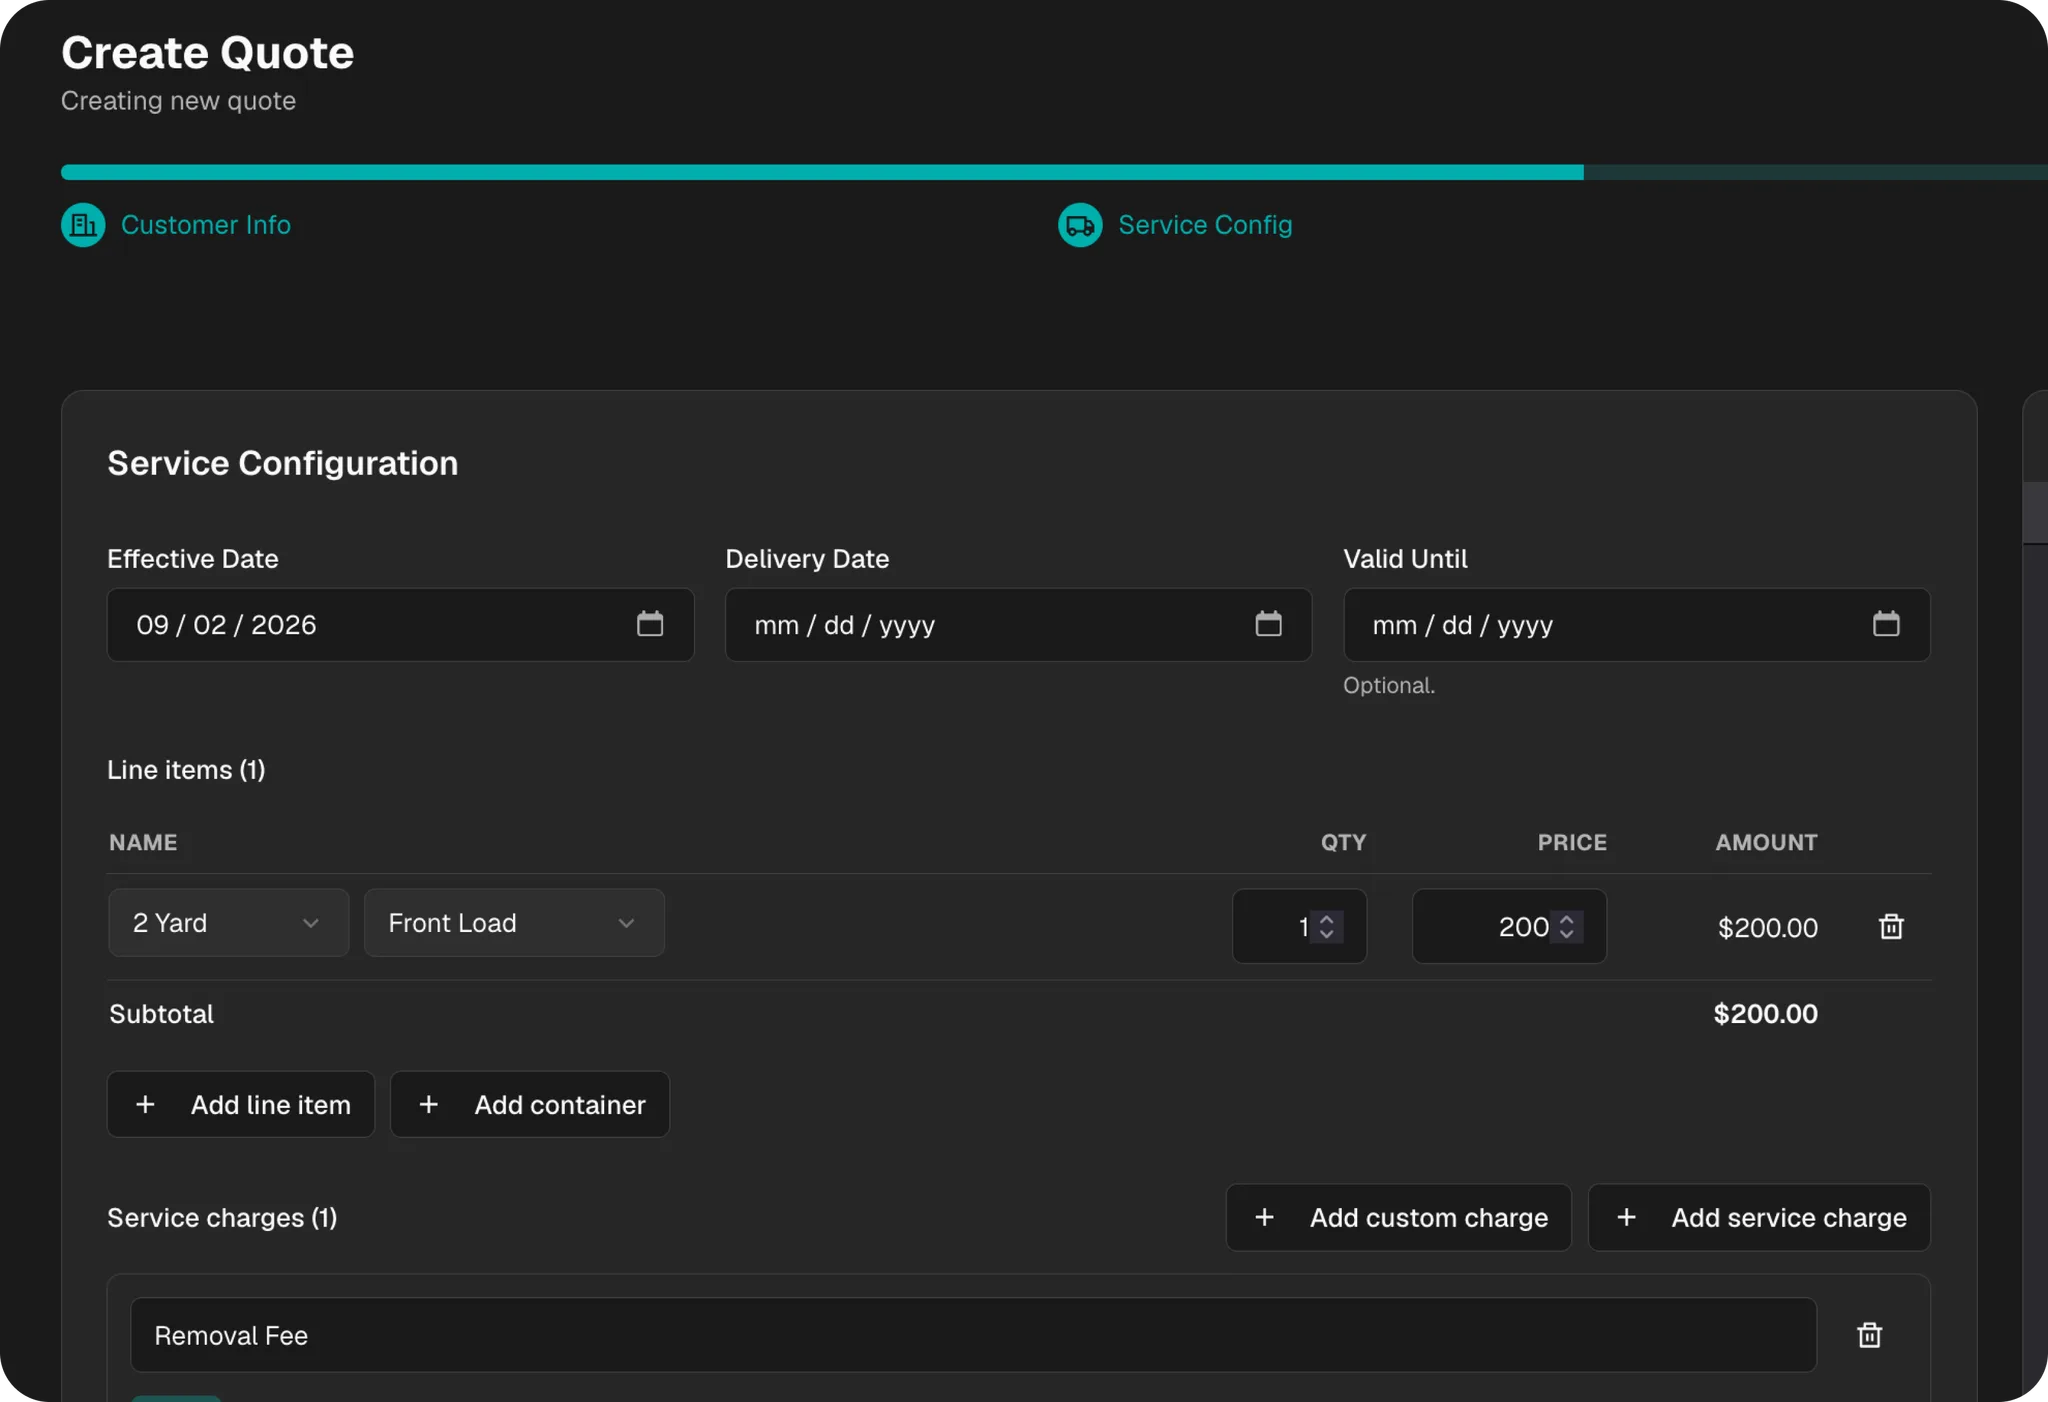Click the quantity input showing 1

pos(1299,927)
